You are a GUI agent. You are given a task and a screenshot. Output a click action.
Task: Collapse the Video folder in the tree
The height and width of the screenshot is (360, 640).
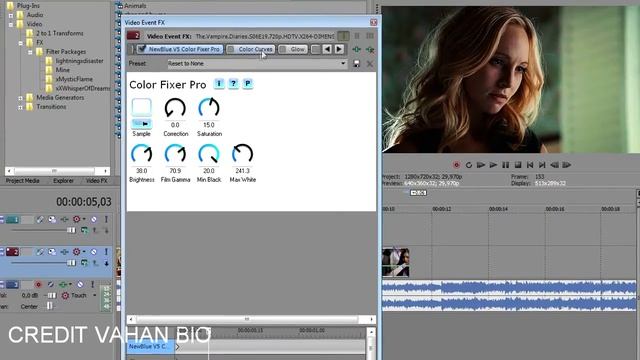click(x=11, y=24)
